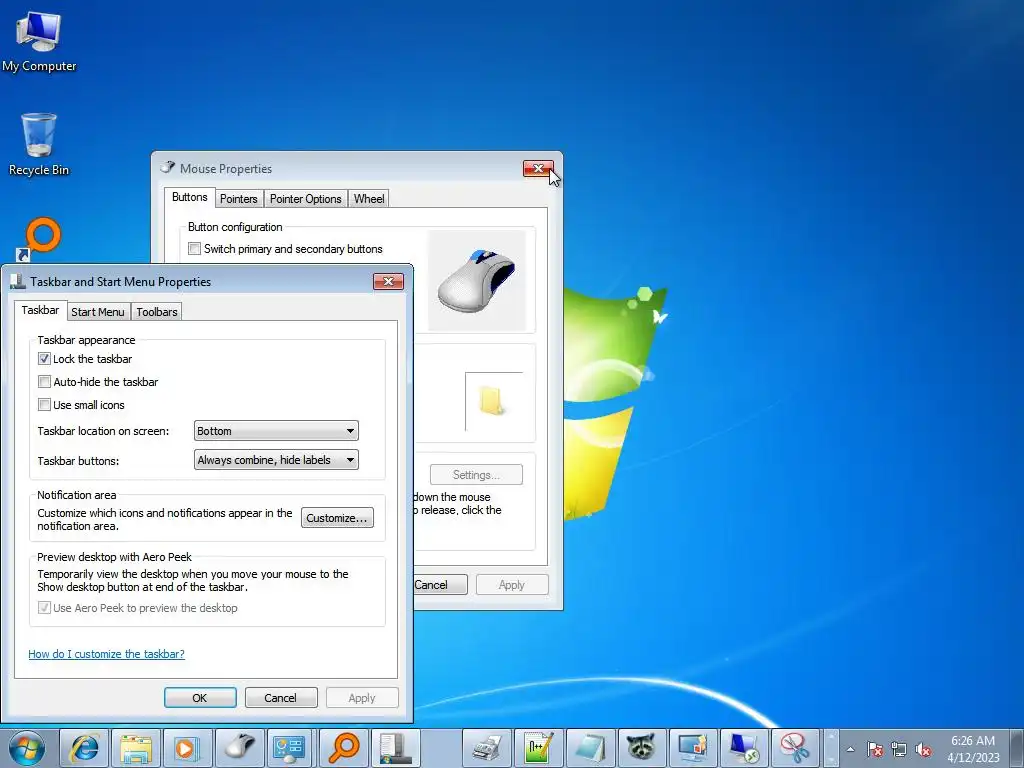Show hidden notification icons arrow
The width and height of the screenshot is (1024, 768).
pyautogui.click(x=850, y=749)
